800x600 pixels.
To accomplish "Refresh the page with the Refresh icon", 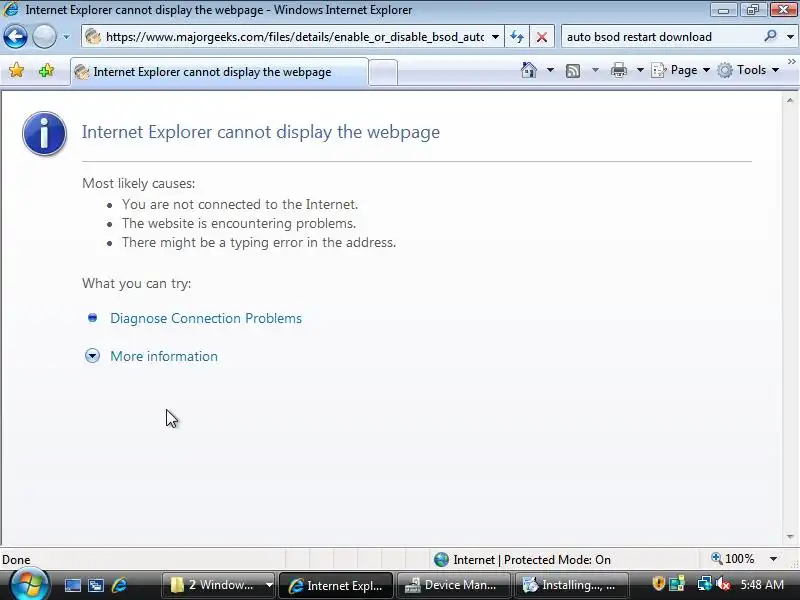I will coord(517,37).
